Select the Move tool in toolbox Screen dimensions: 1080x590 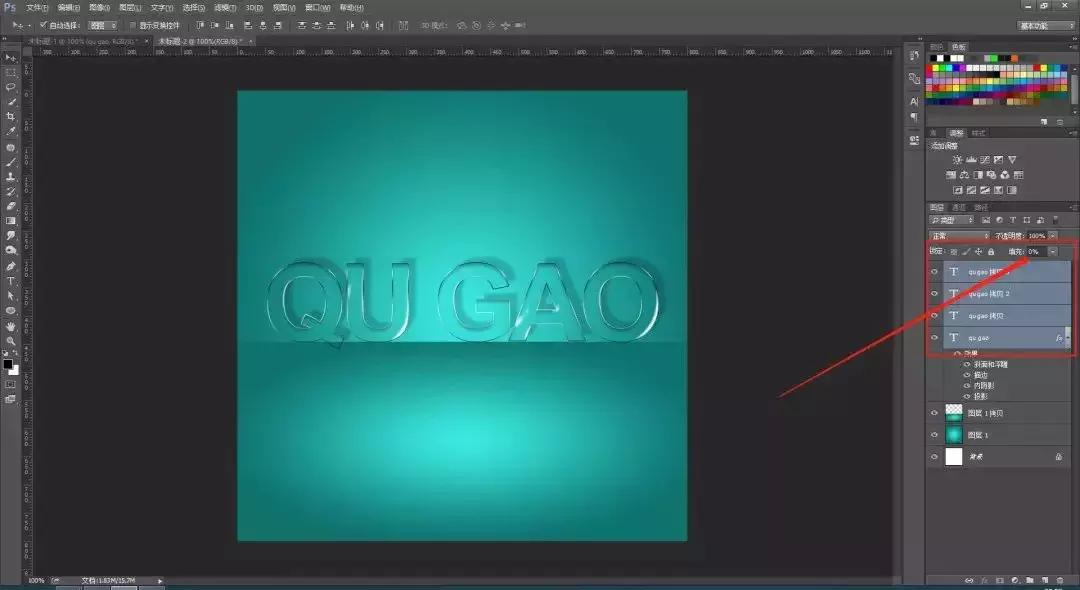coord(10,57)
